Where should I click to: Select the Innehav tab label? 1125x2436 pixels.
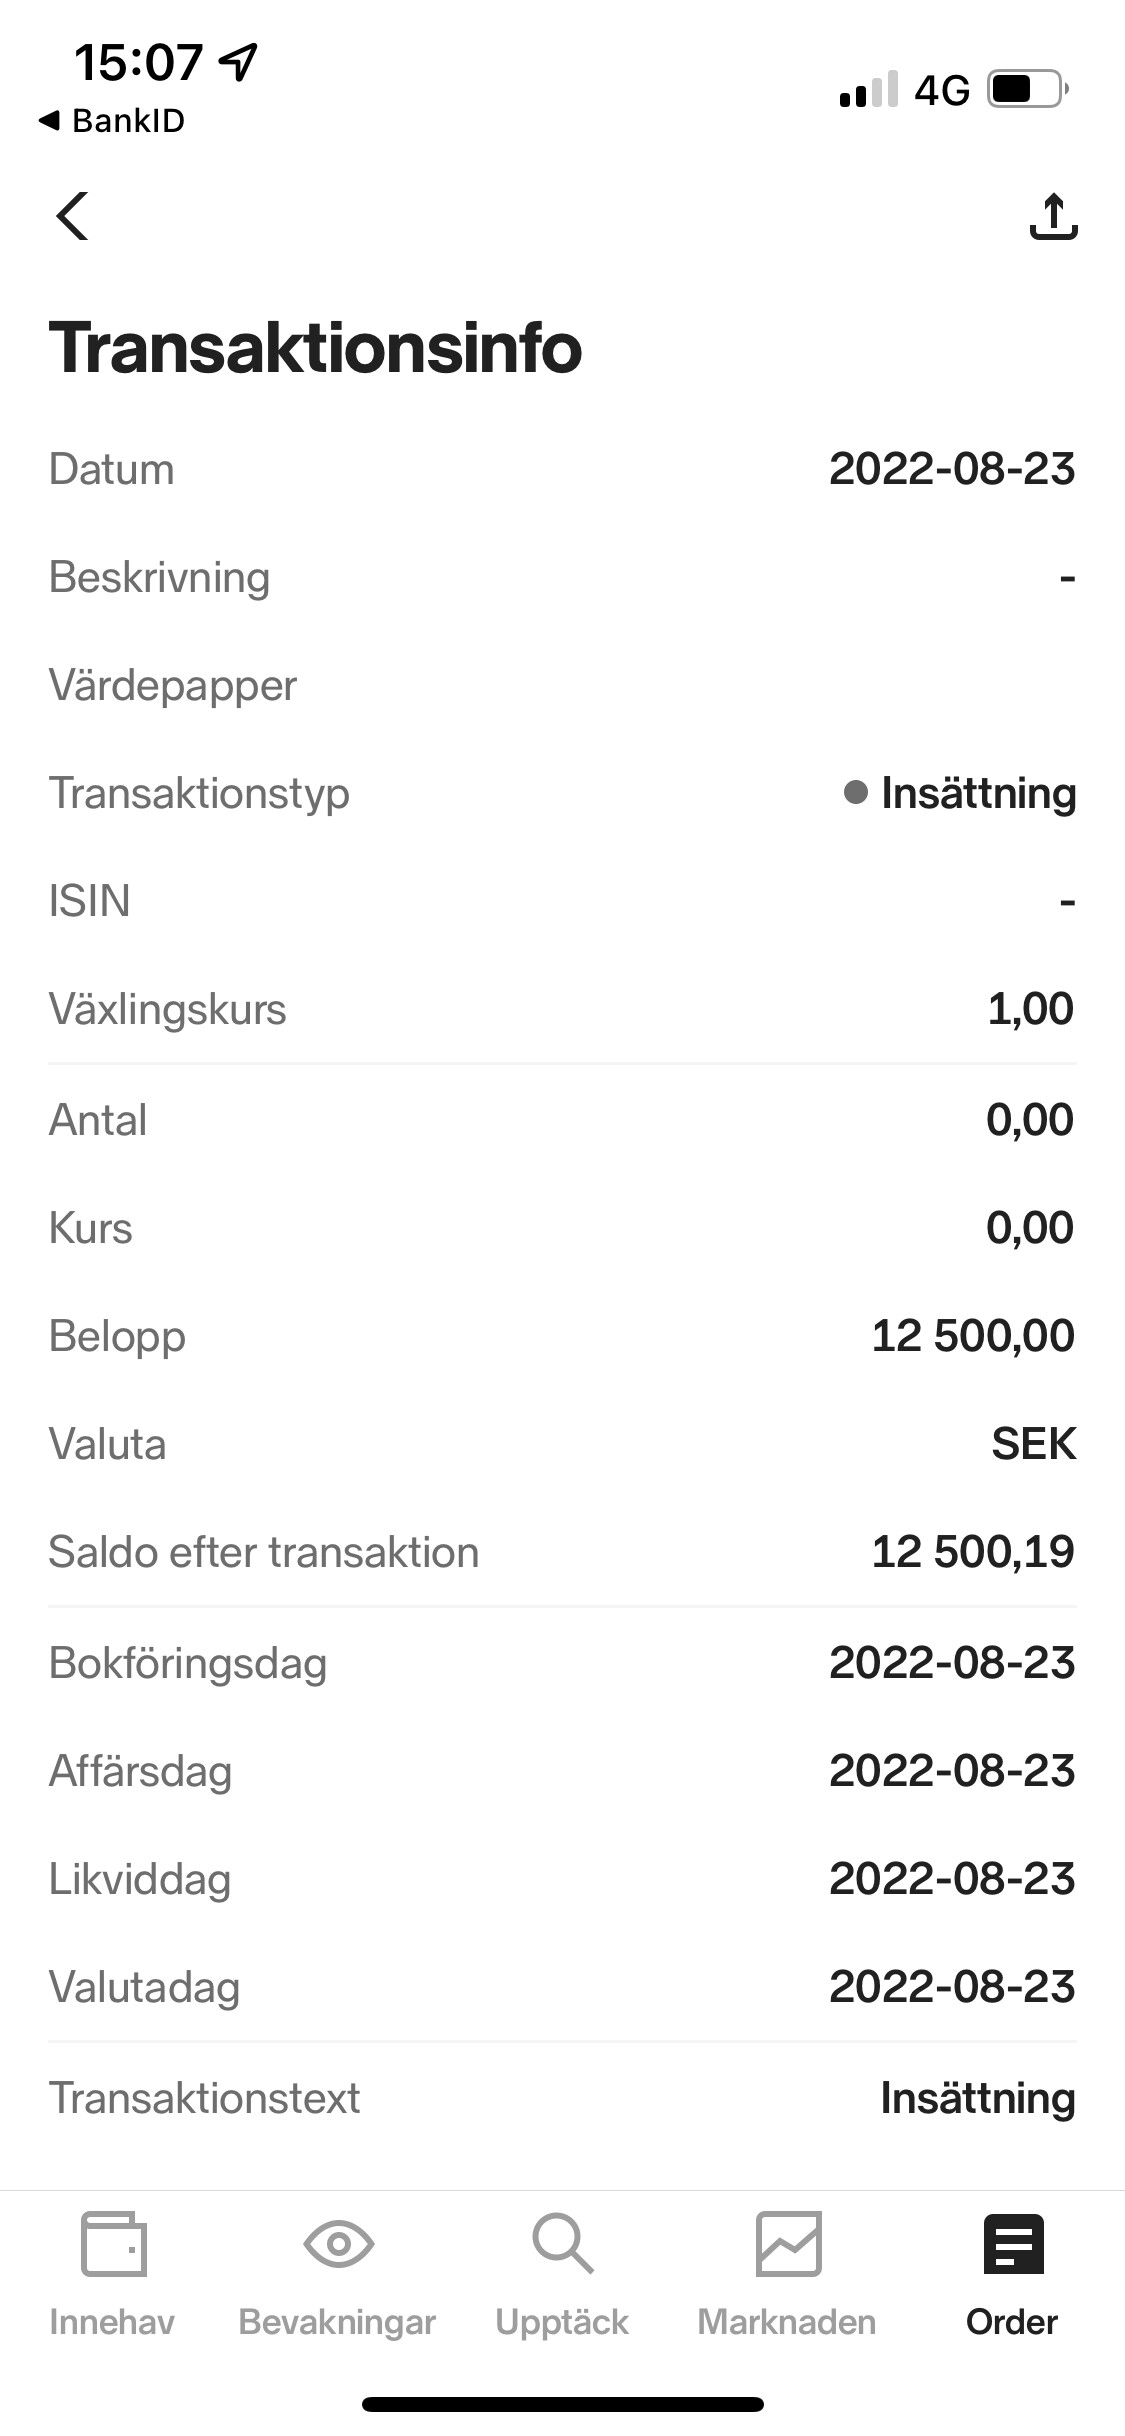click(x=112, y=2322)
